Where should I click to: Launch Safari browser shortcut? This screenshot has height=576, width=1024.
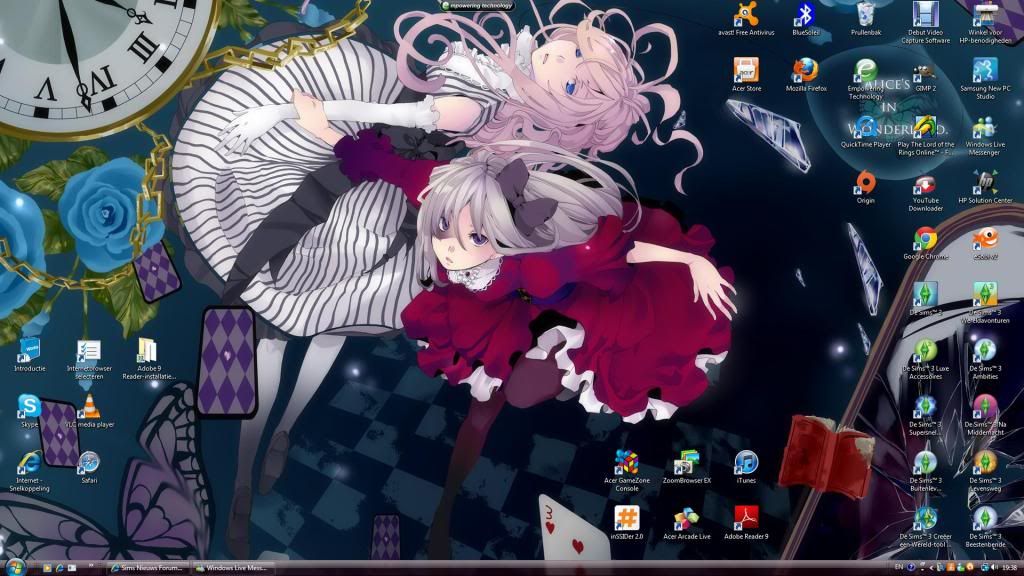89,467
